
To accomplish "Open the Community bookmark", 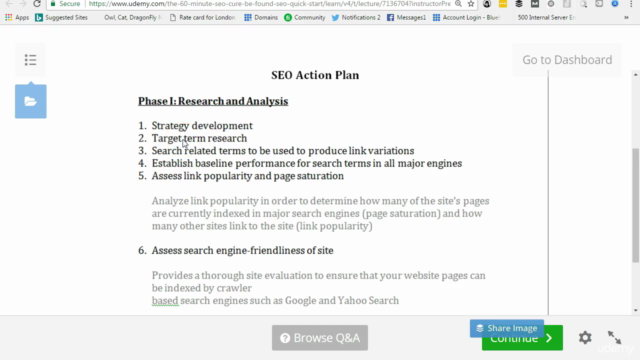I will 305,18.
